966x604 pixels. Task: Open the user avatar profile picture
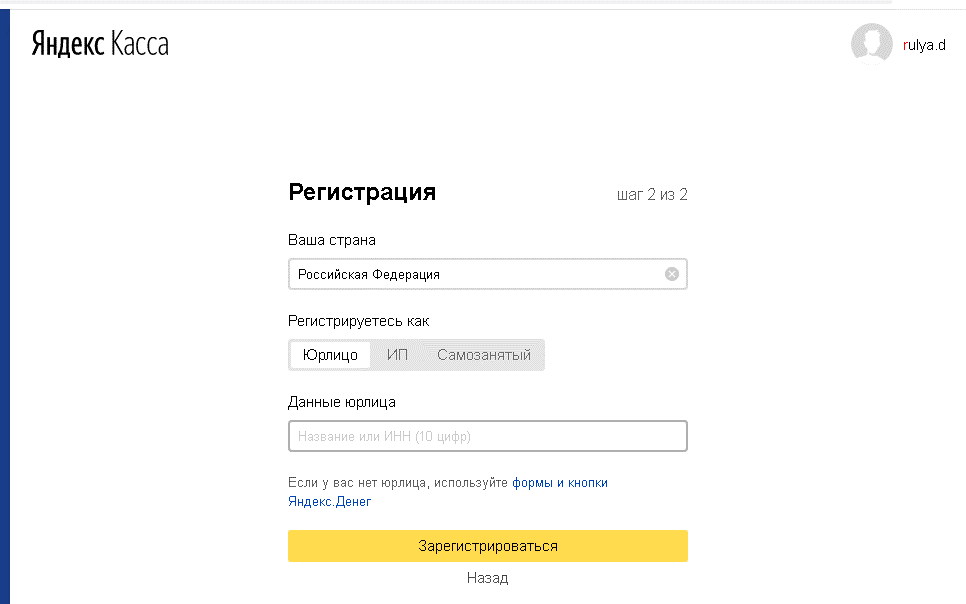click(x=871, y=45)
